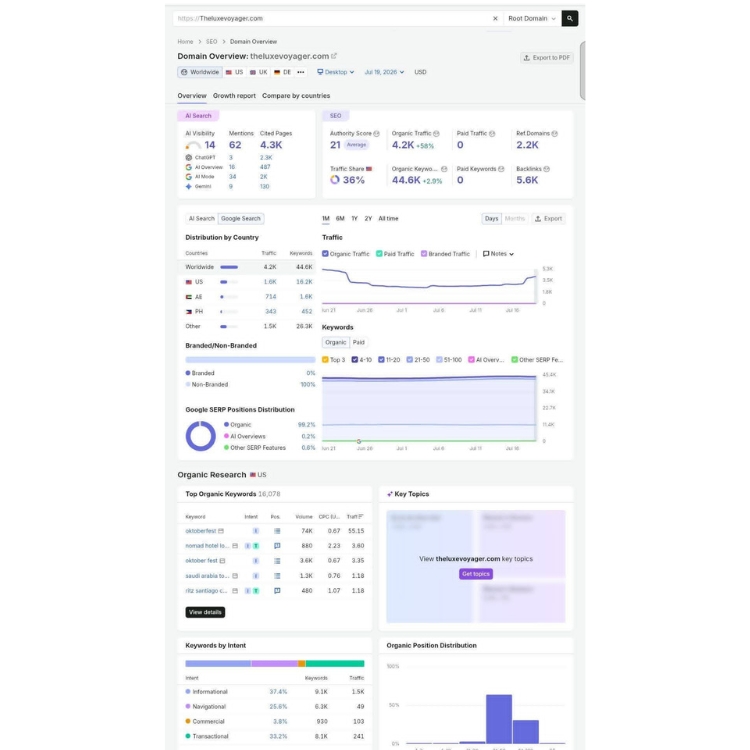Screen dimensions: 750x750
Task: Click the Traffic column sort icon
Action: pos(361,517)
